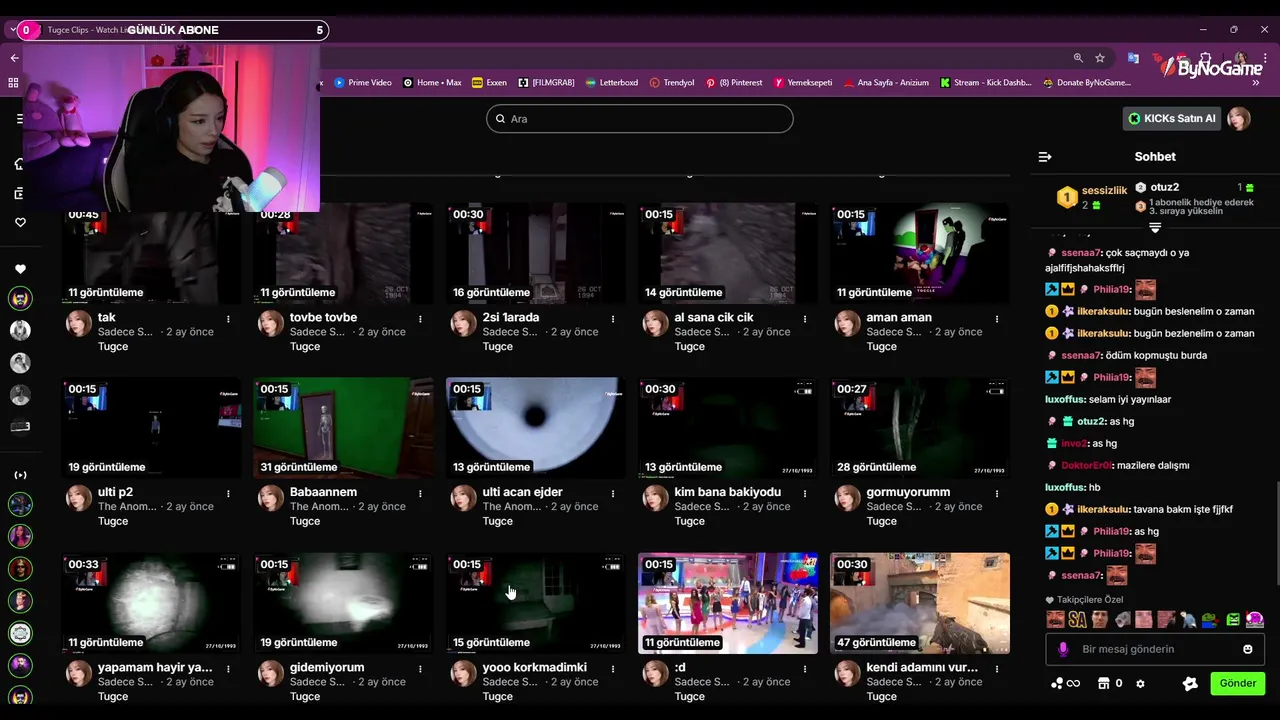The height and width of the screenshot is (720, 1280).
Task: Open 'The Anom...' category link under Babaannem
Action: pos(319,507)
